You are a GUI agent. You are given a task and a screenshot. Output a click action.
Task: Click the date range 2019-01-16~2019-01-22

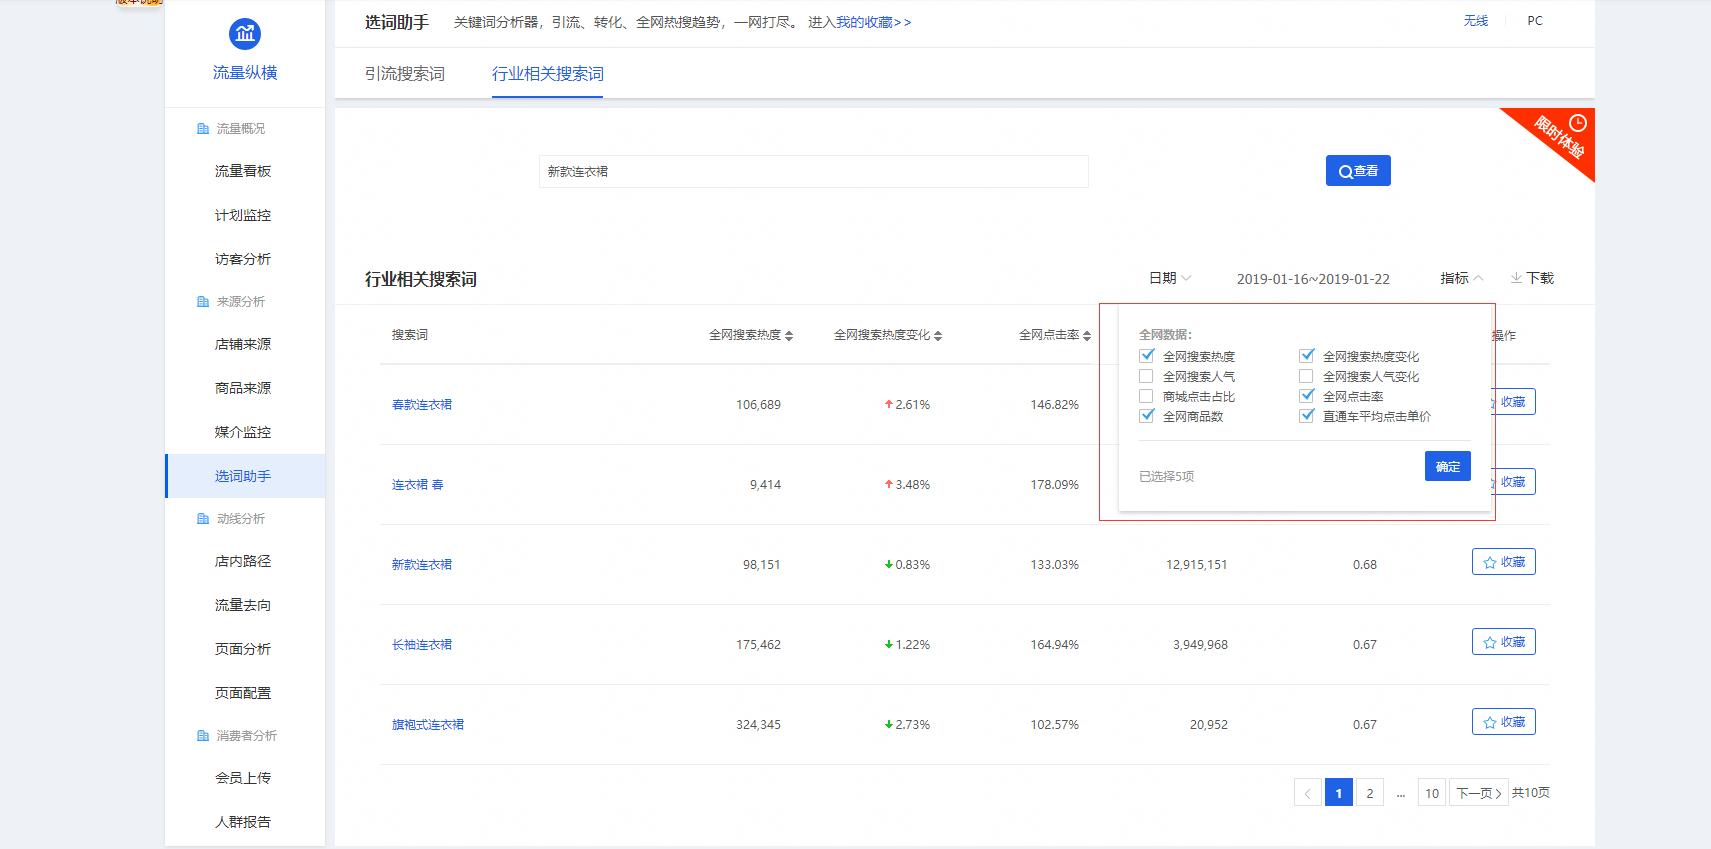click(1313, 279)
